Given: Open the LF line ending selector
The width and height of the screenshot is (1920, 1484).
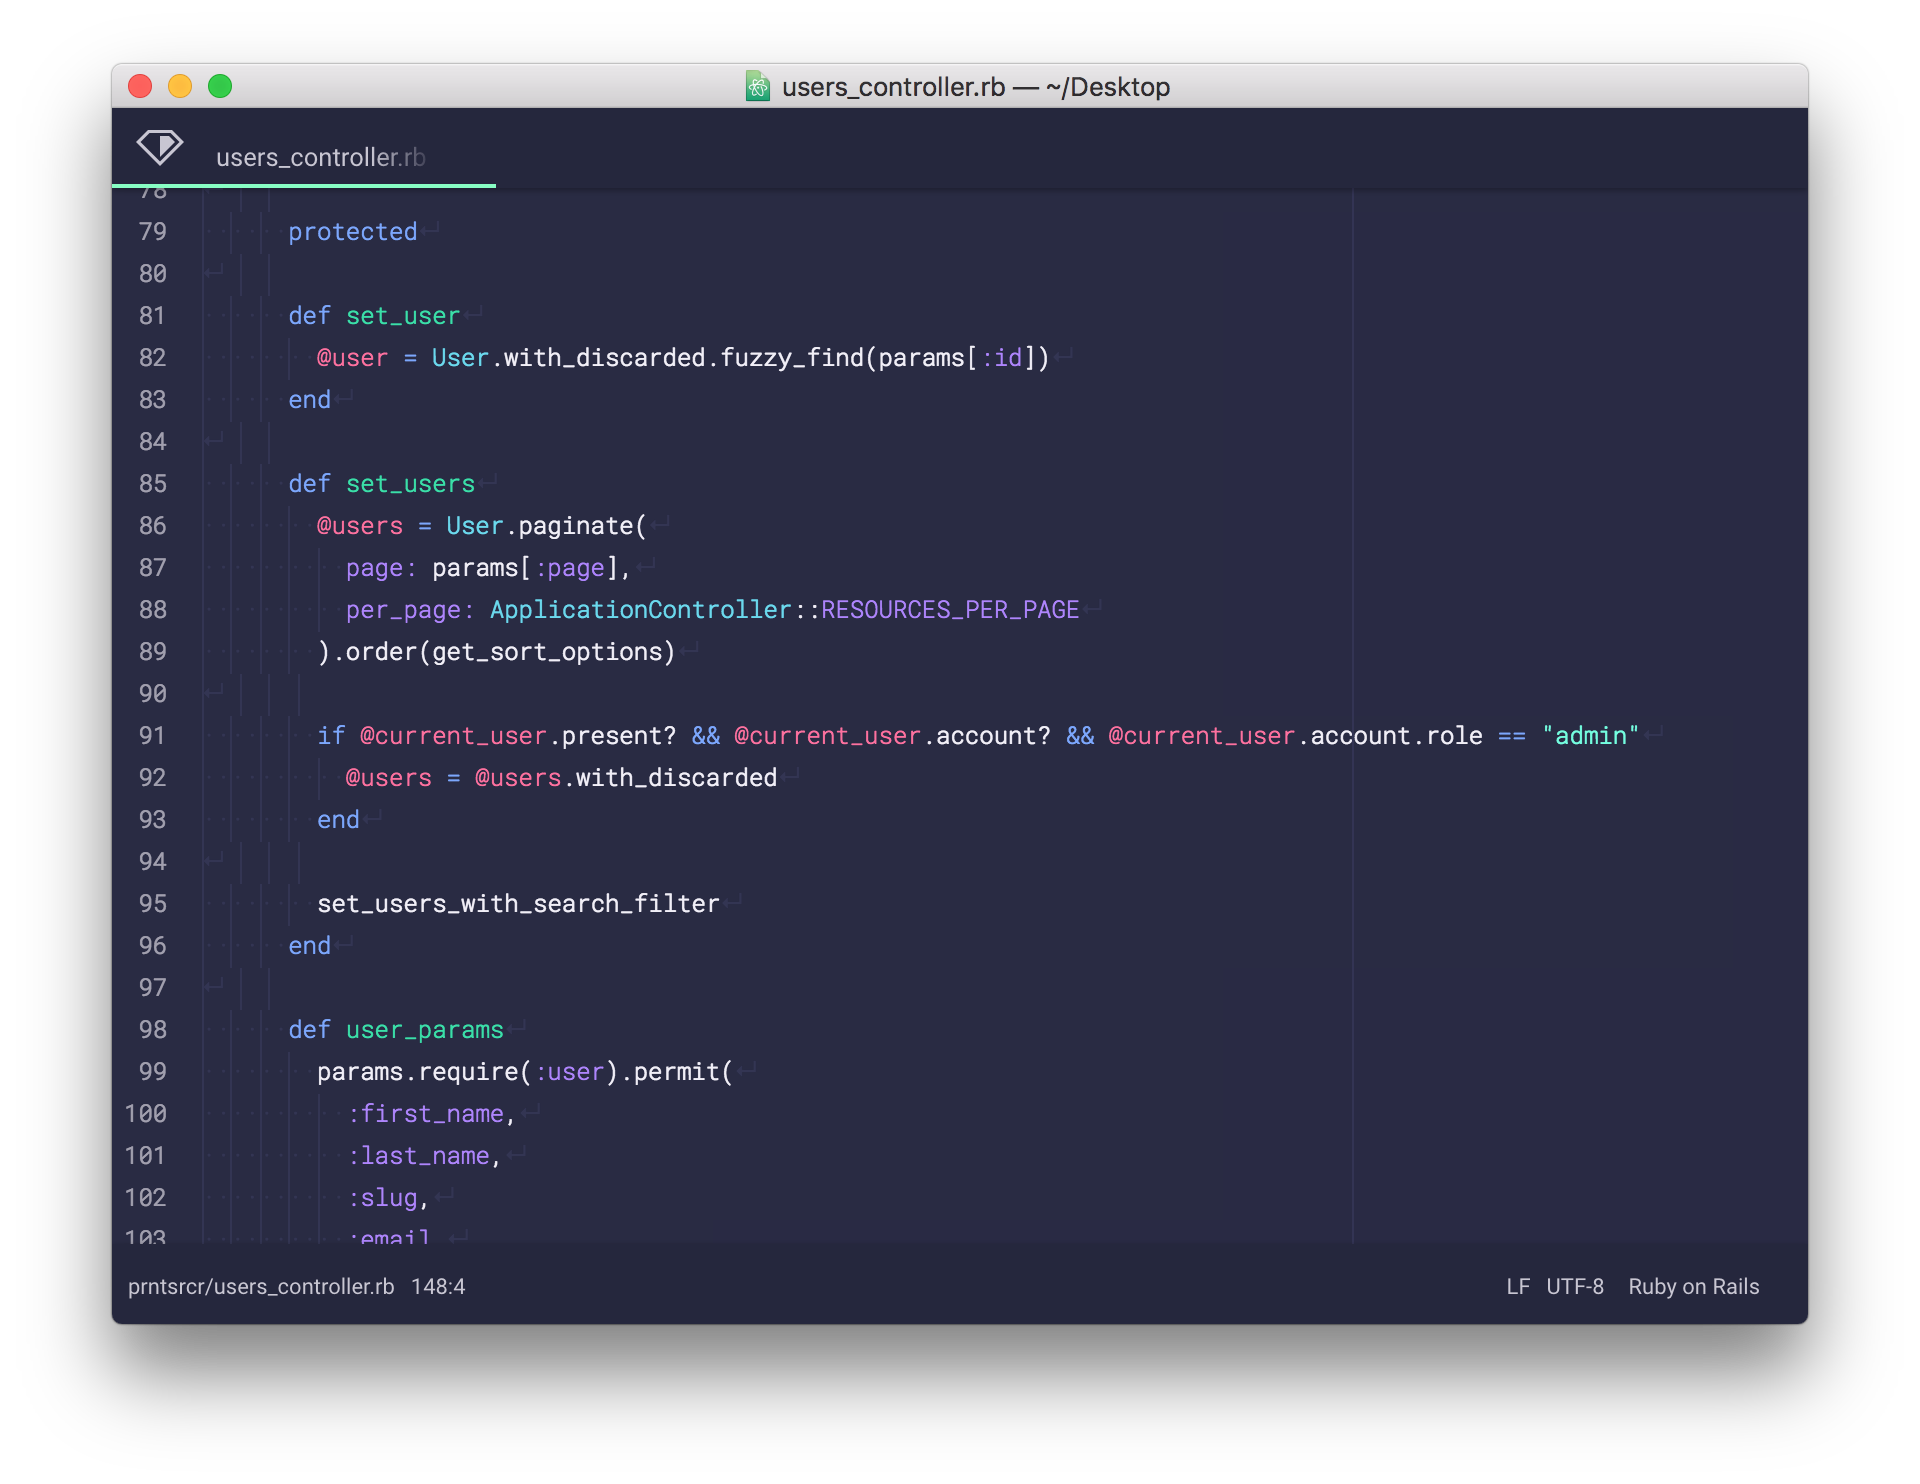Looking at the screenshot, I should [1517, 1287].
